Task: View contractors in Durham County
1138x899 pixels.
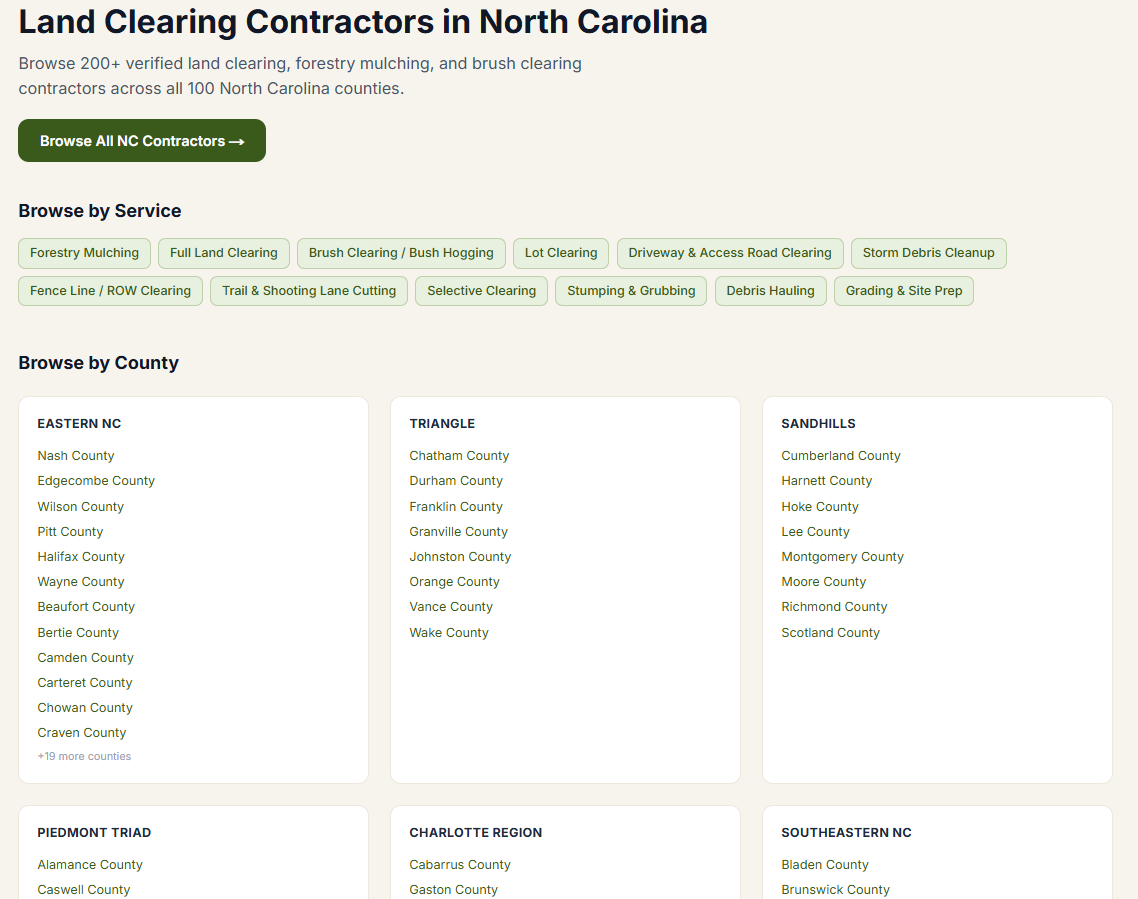Action: coord(456,480)
